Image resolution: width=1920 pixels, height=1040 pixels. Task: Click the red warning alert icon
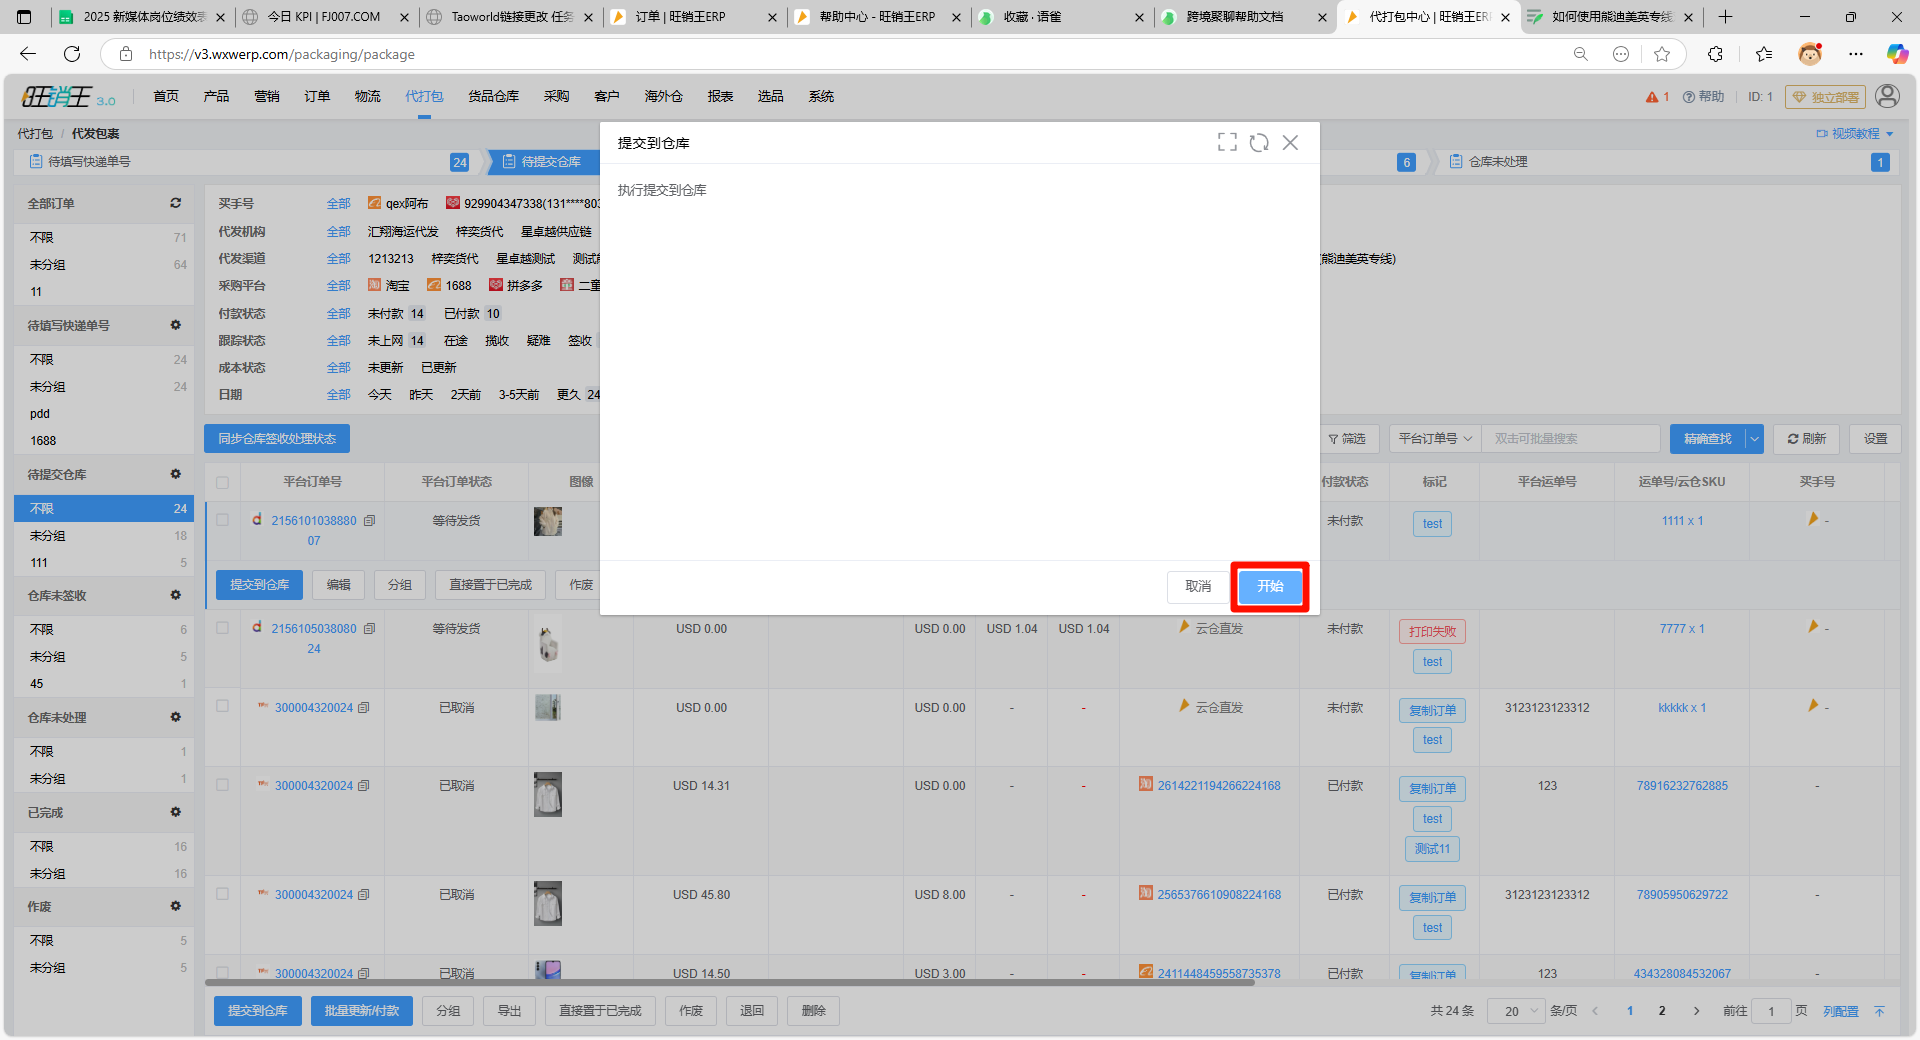click(x=1652, y=97)
